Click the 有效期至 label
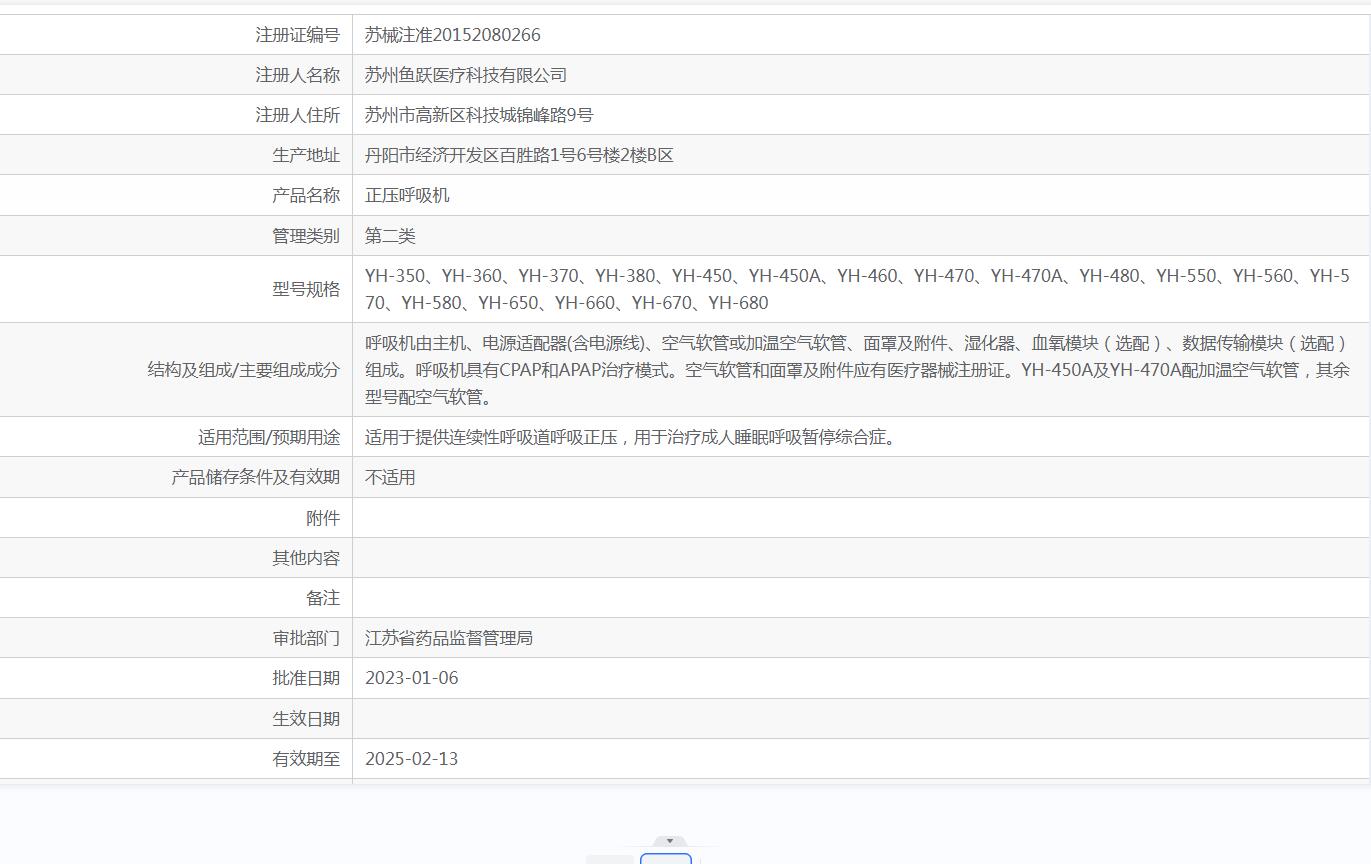The height and width of the screenshot is (864, 1371). 306,759
